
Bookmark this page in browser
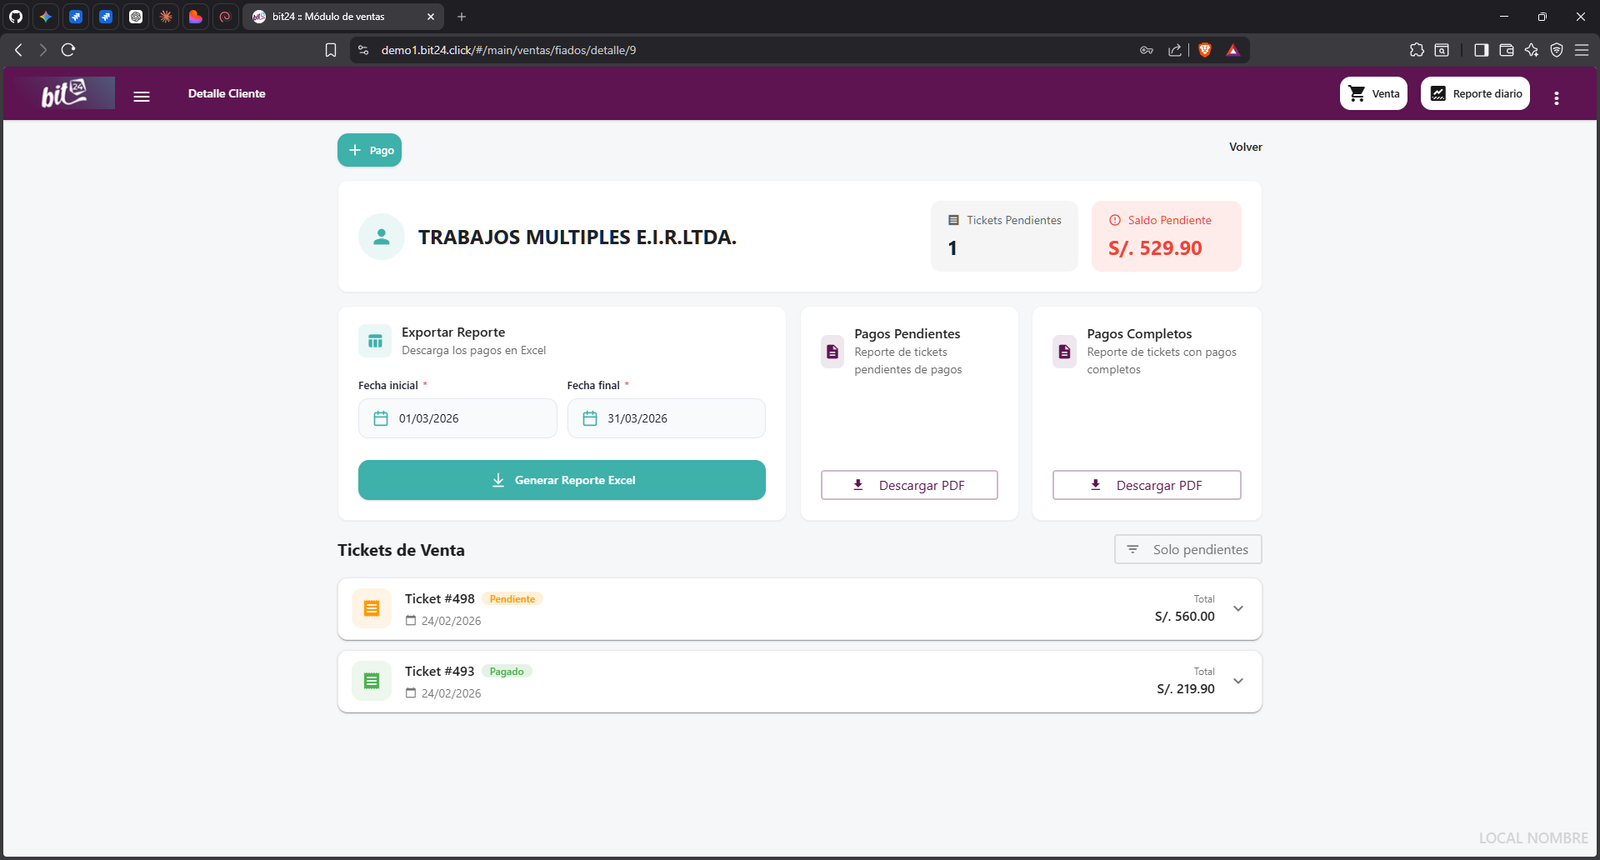click(x=331, y=50)
